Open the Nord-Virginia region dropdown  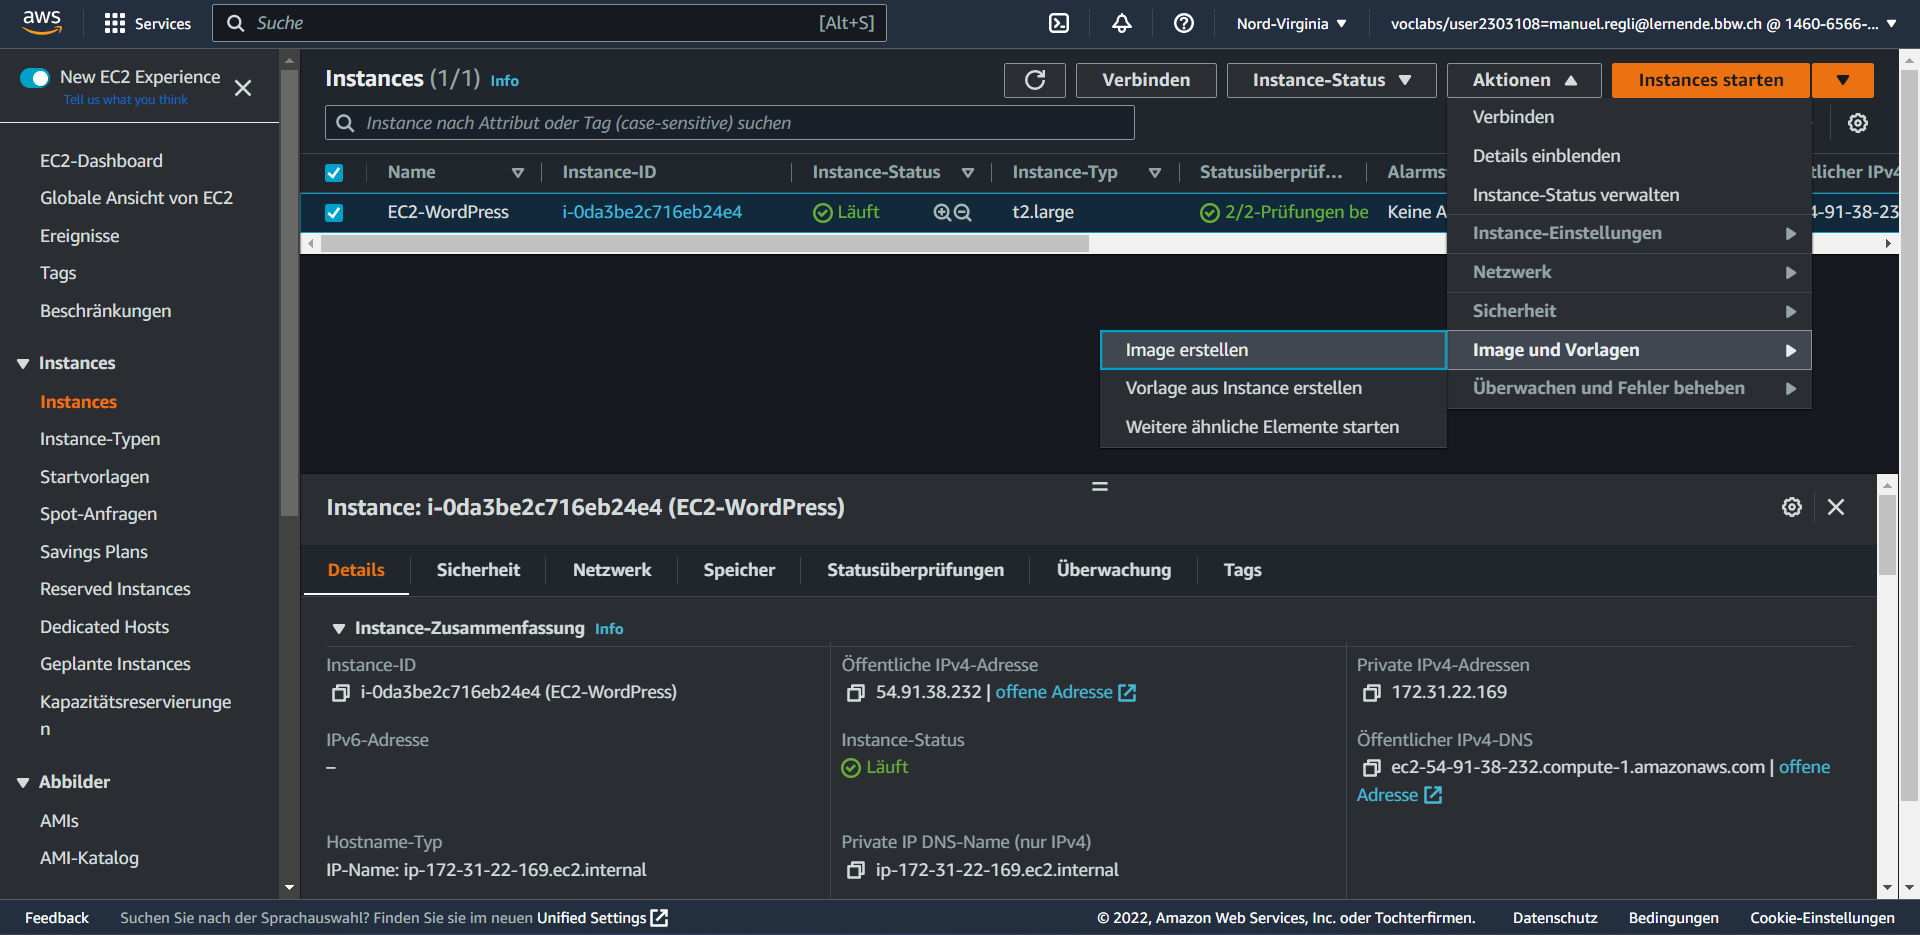pyautogui.click(x=1291, y=23)
